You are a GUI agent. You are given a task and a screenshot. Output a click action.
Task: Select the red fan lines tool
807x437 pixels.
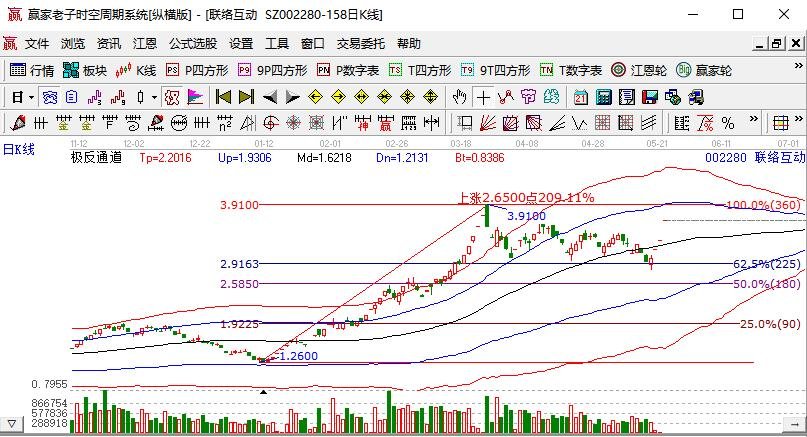(487, 123)
